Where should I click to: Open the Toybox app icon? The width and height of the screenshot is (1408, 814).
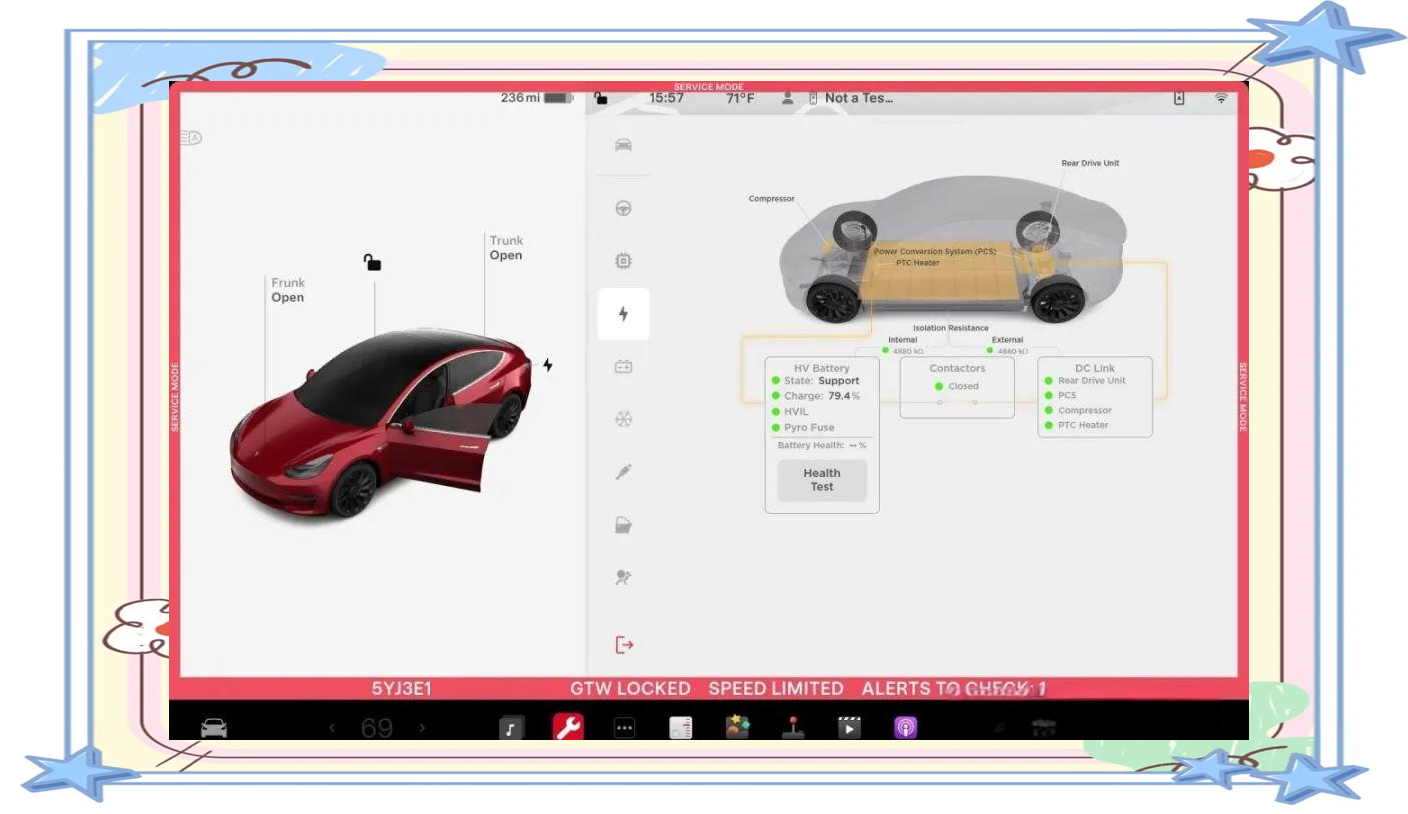(x=738, y=727)
